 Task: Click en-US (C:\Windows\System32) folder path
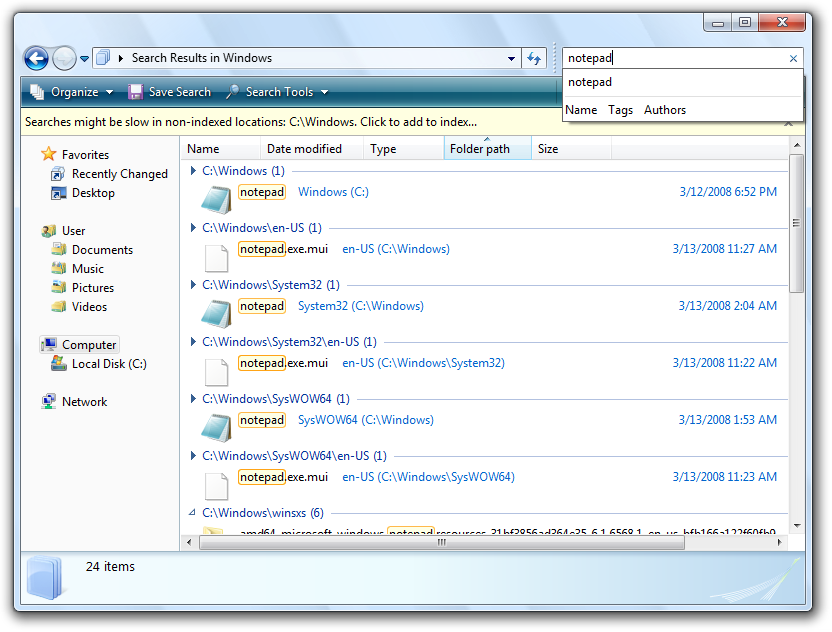click(423, 363)
